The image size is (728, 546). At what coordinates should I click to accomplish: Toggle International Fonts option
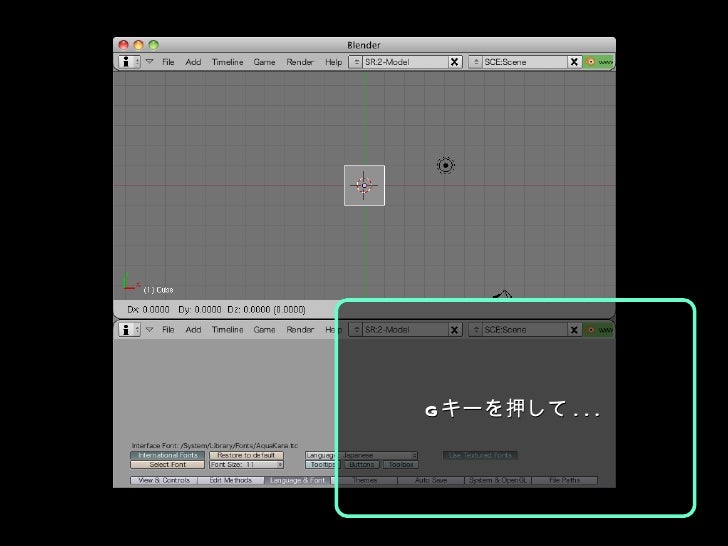168,455
